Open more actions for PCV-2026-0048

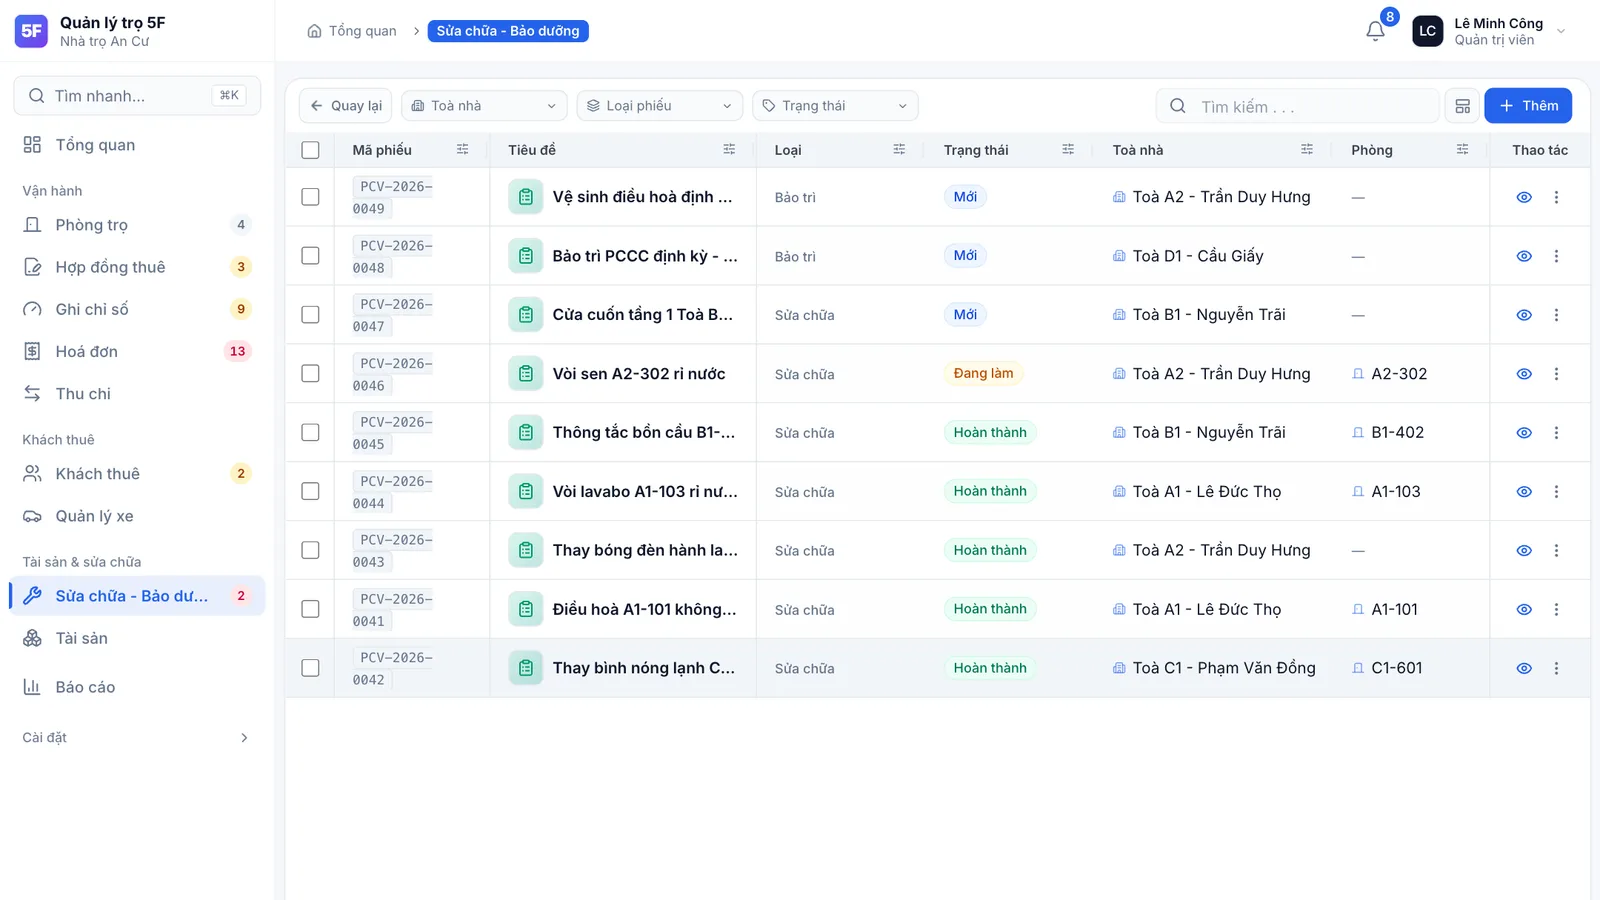point(1556,256)
